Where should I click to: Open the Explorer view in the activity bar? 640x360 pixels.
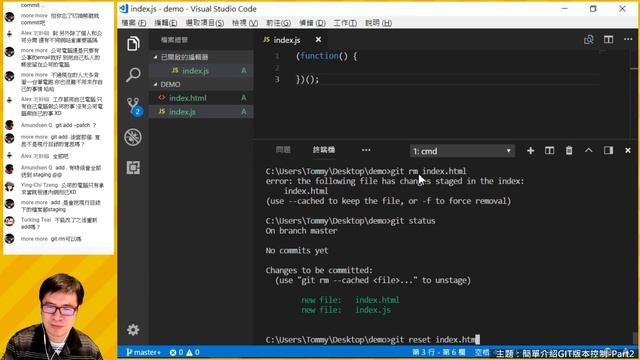[133, 44]
